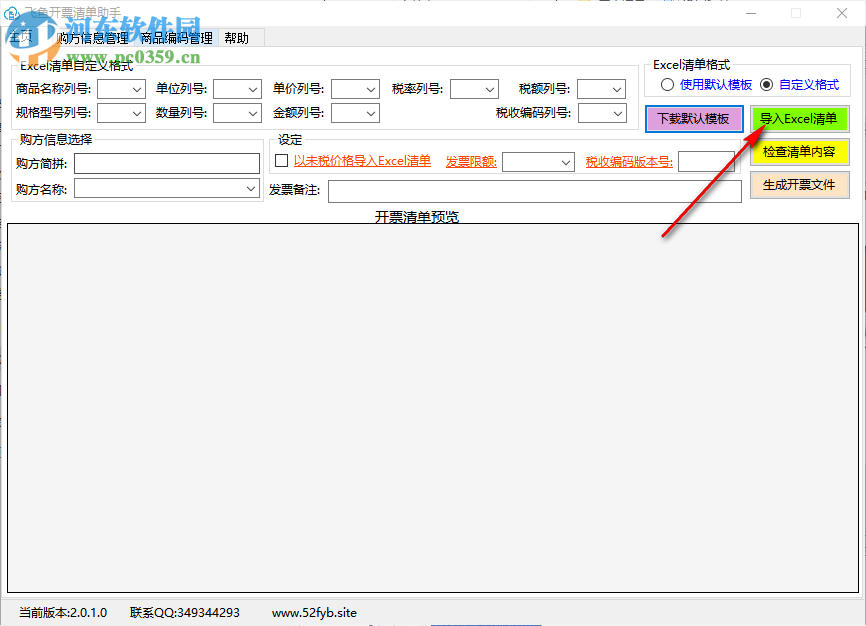Open the 帮助 tab
Image resolution: width=866 pixels, height=626 pixels.
(236, 38)
